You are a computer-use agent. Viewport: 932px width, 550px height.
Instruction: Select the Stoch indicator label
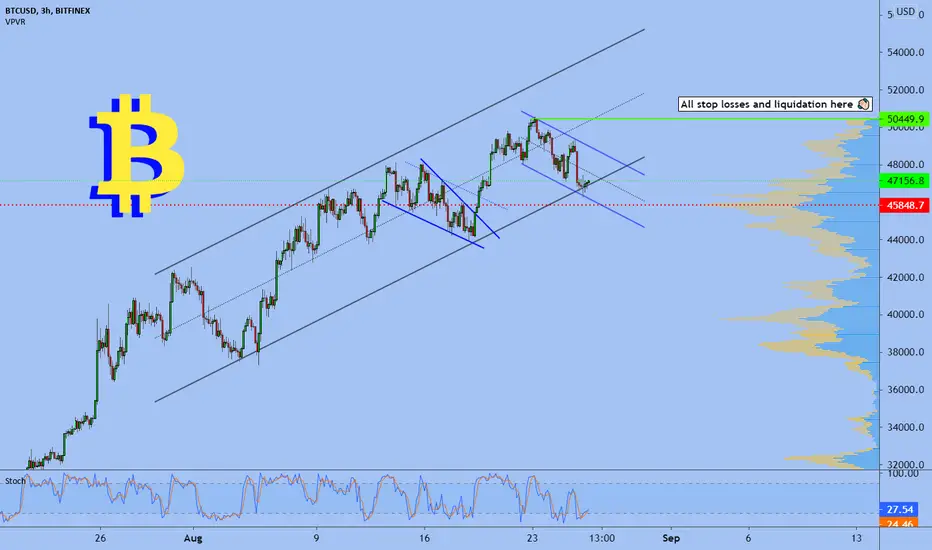[x=15, y=480]
